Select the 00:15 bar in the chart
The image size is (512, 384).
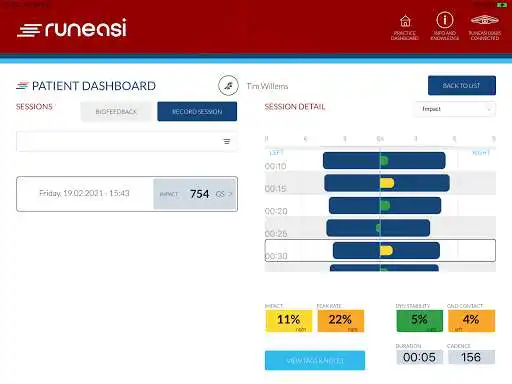tap(387, 183)
